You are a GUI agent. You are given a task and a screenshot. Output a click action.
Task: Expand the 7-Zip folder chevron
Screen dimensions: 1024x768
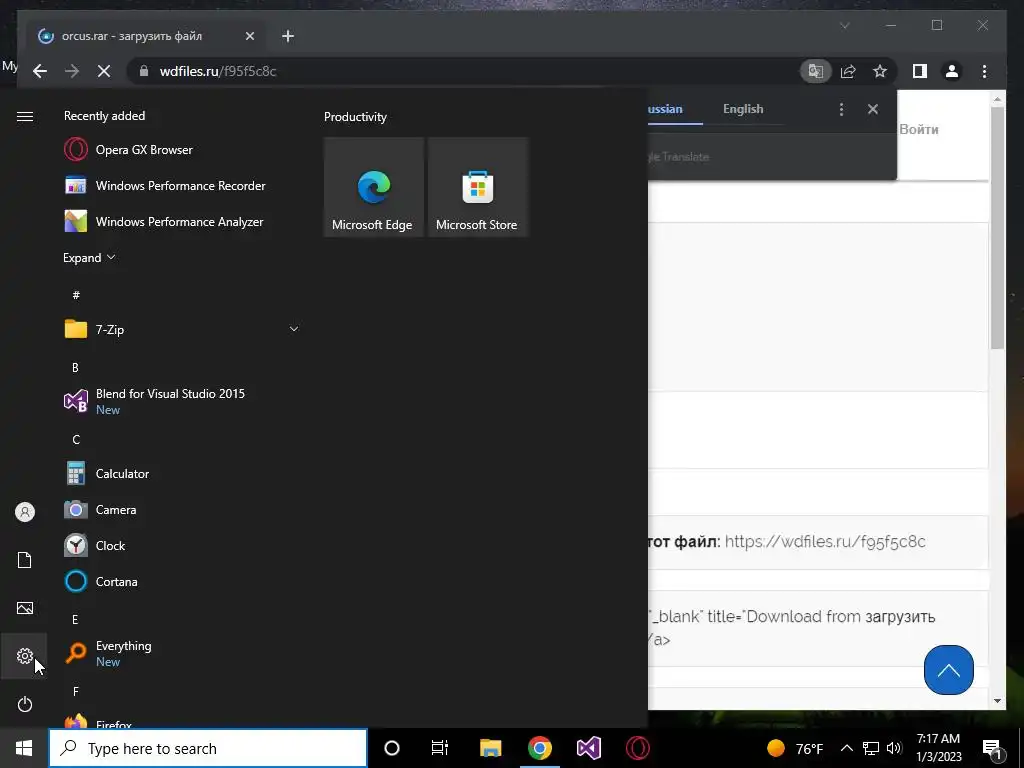294,329
